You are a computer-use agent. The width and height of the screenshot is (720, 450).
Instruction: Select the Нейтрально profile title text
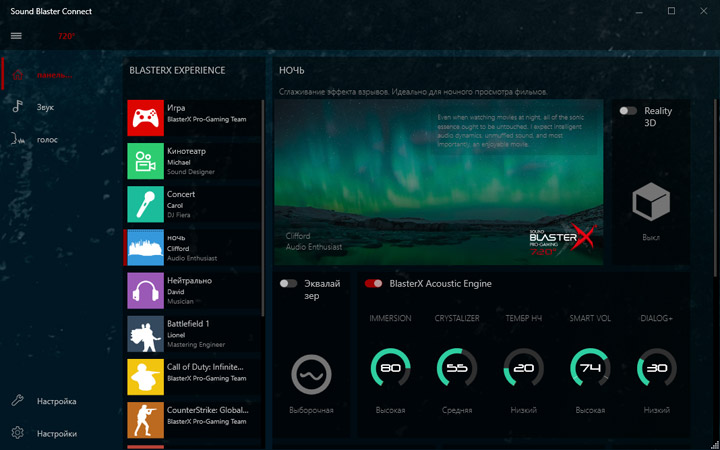coord(189,281)
